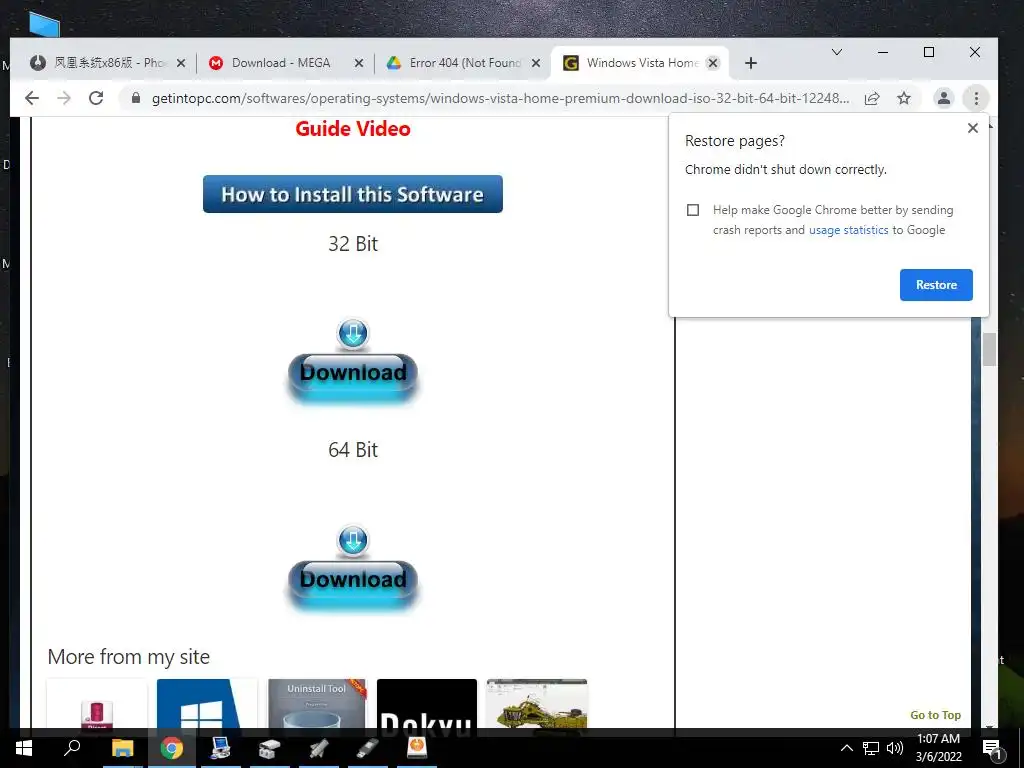Open the notification center icon

point(992,749)
